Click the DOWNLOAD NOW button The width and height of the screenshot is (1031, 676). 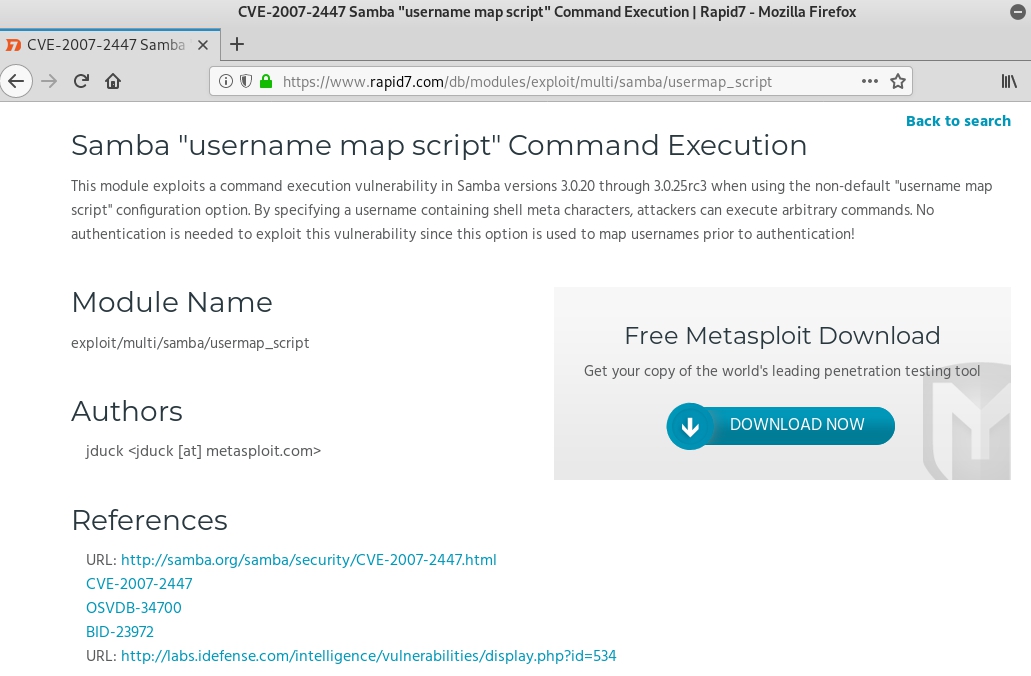coord(780,426)
